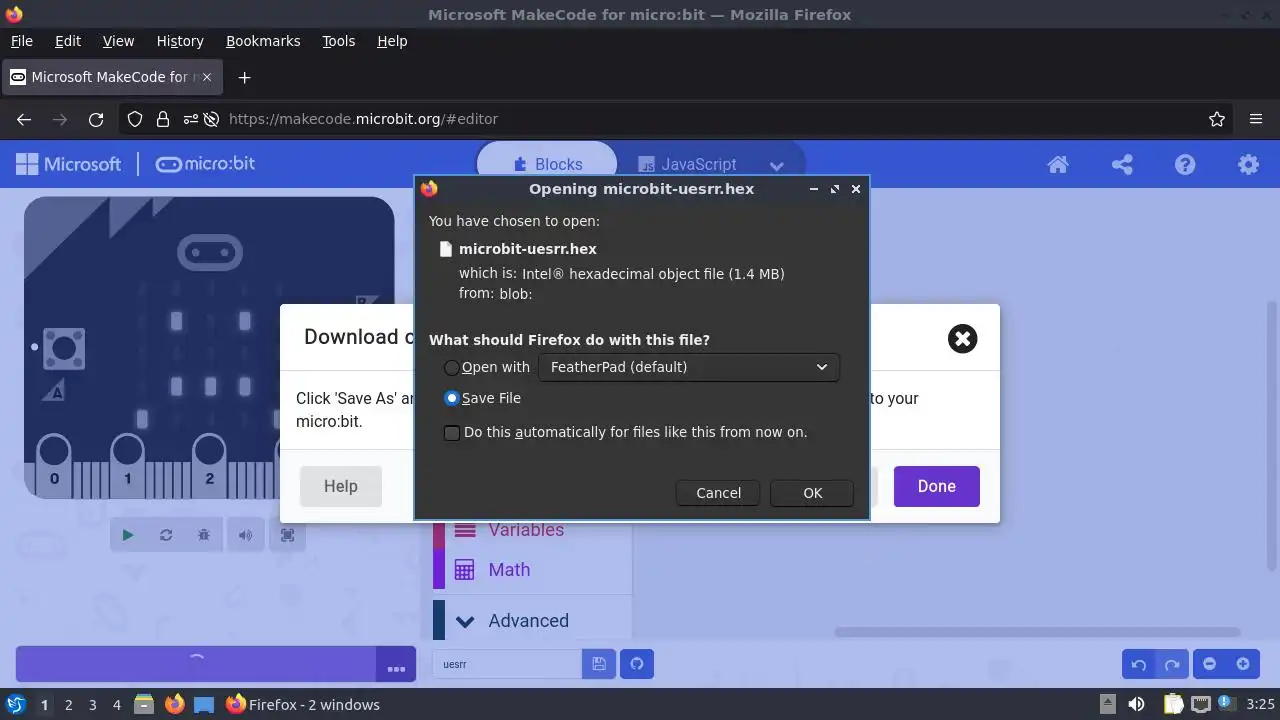Restart the simulator with the refresh icon
This screenshot has width=1280, height=720.
pos(166,535)
